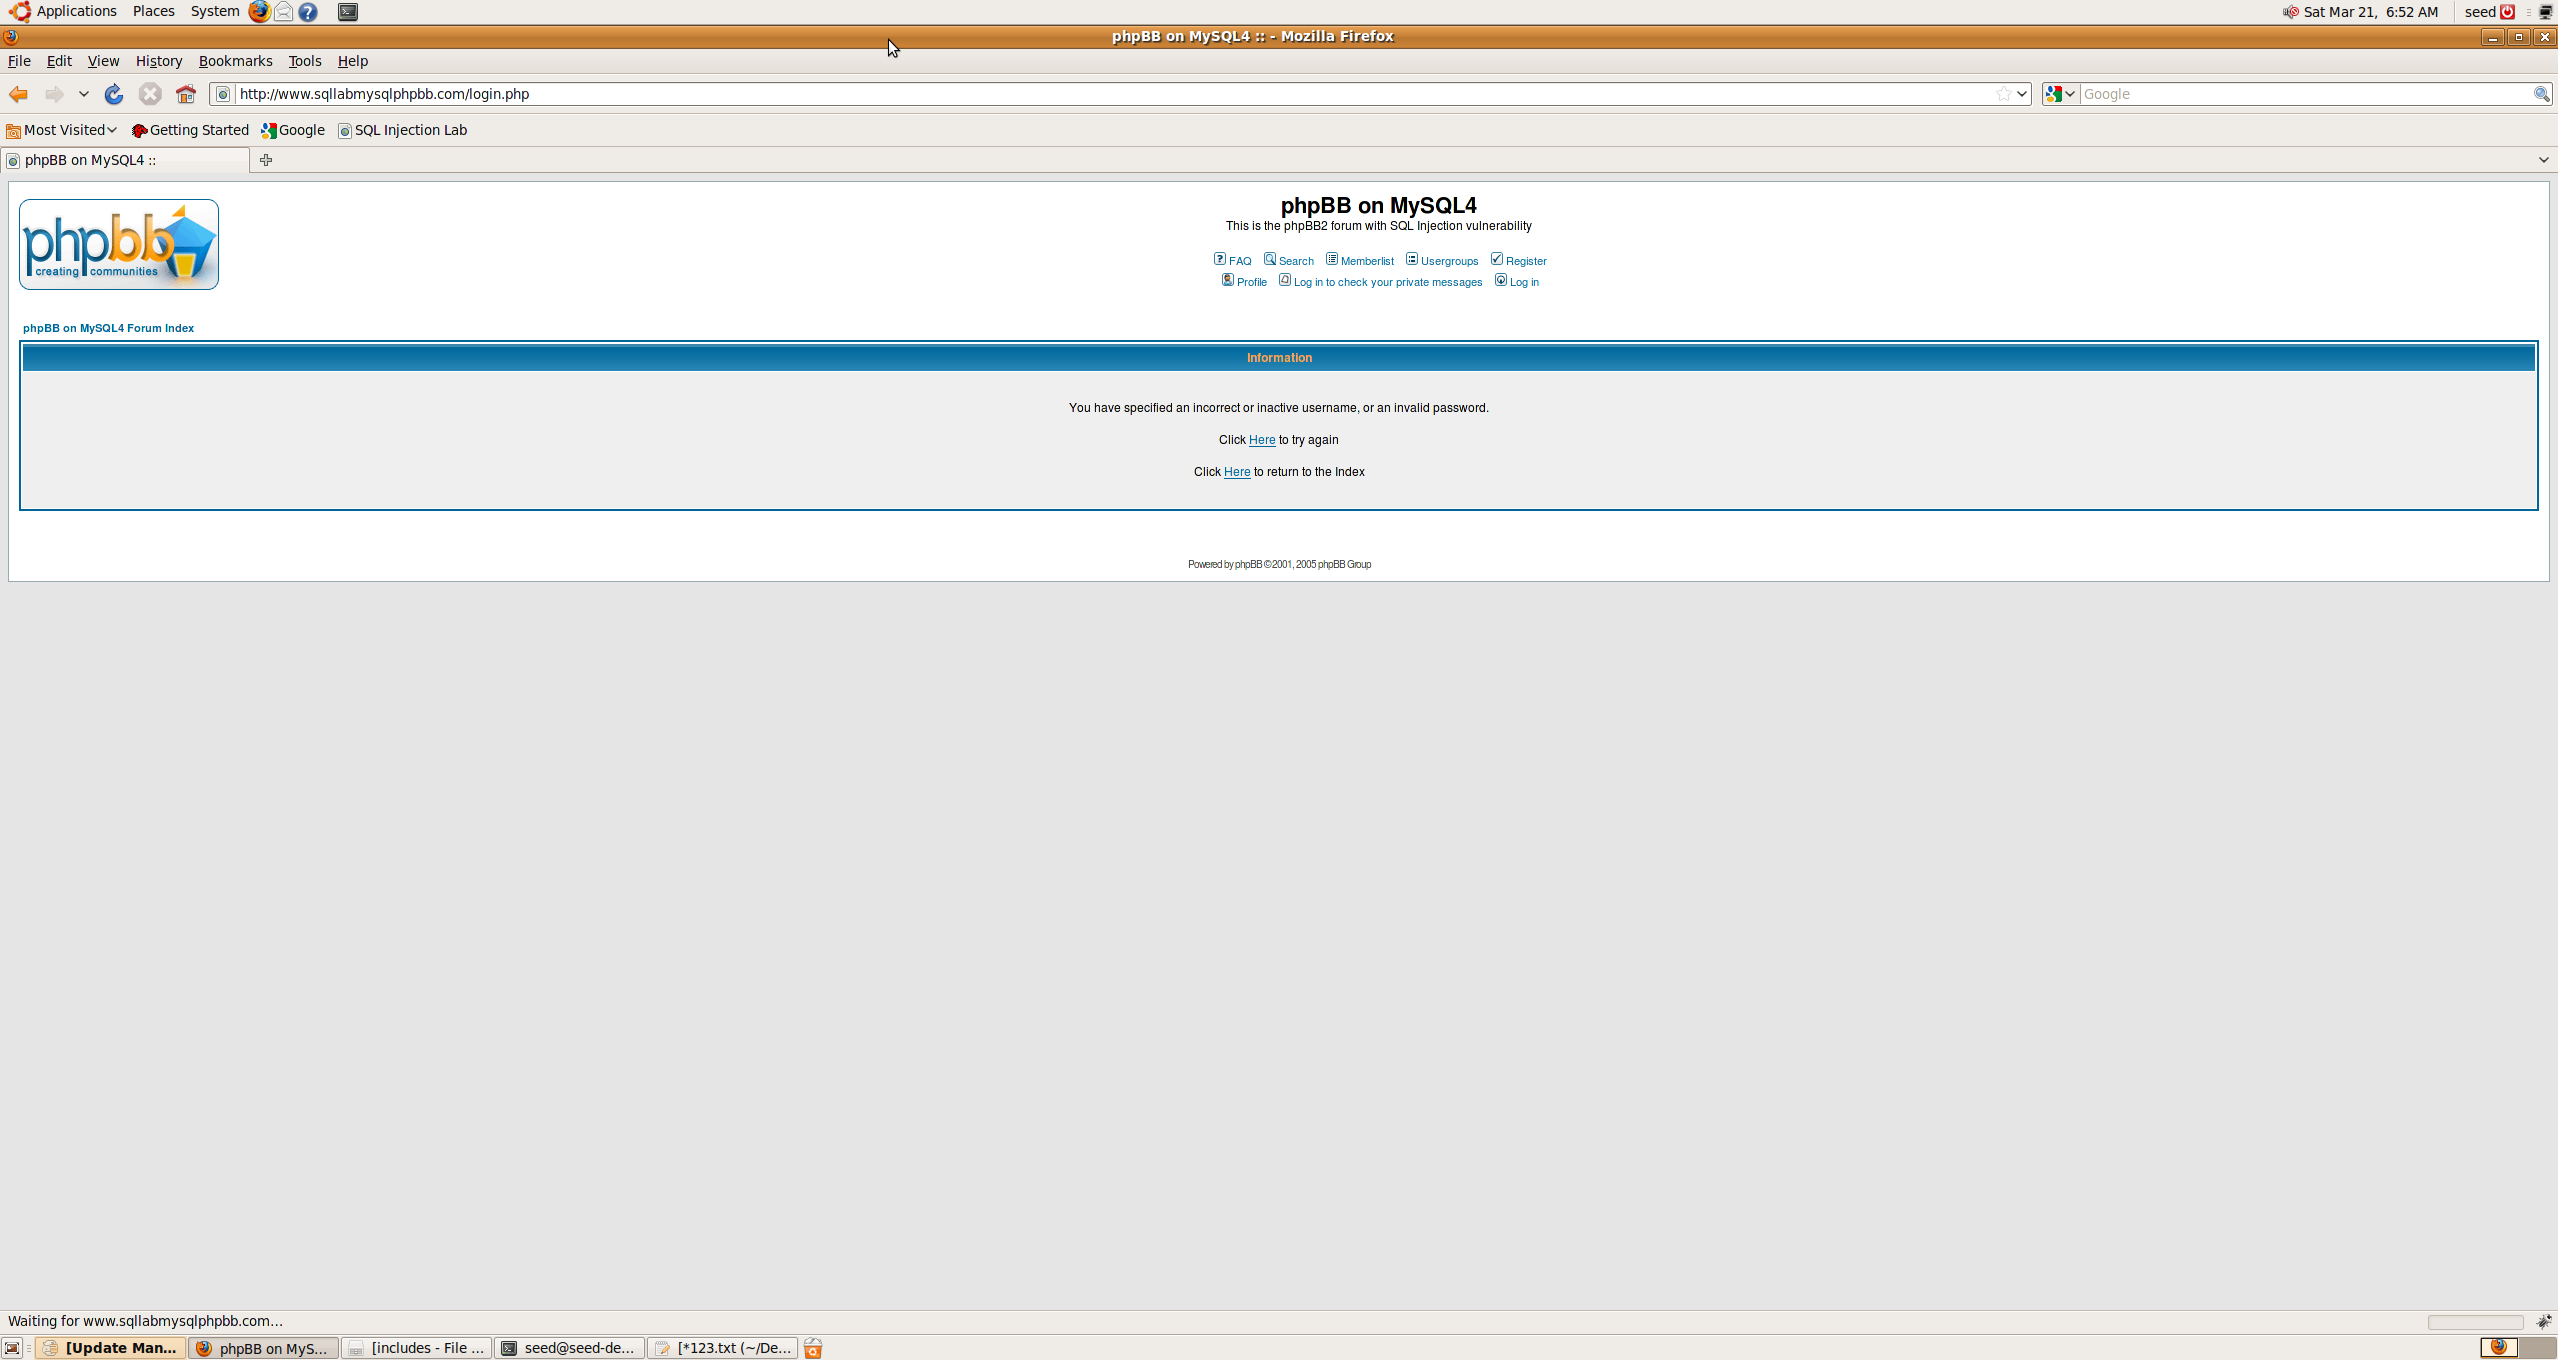
Task: Bookmark this page with the star icon
Action: 2003,94
